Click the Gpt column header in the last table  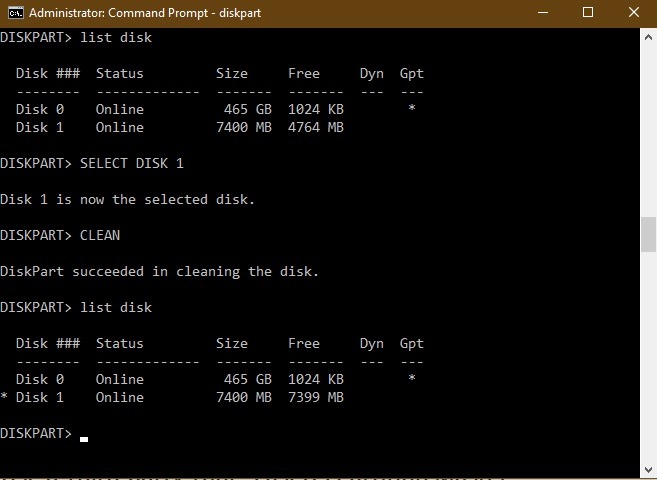click(x=411, y=343)
